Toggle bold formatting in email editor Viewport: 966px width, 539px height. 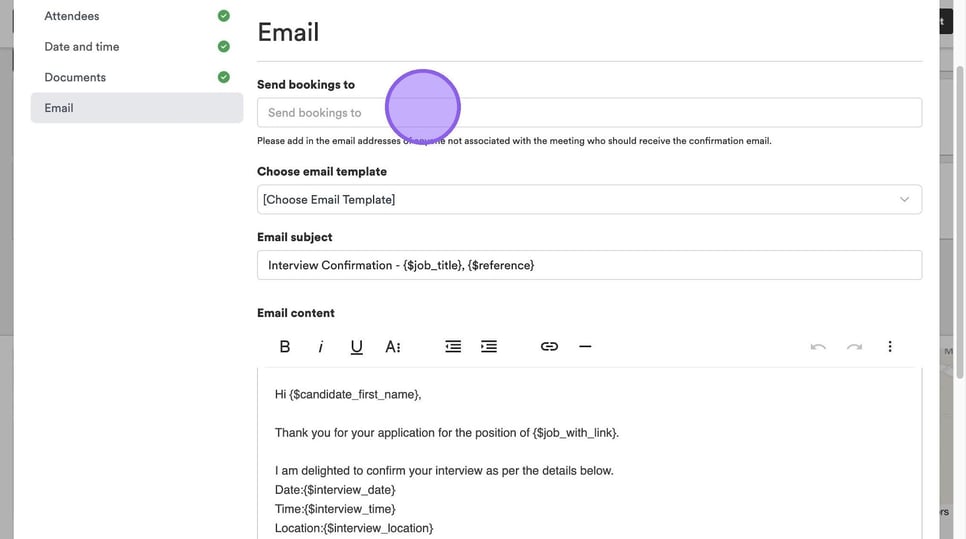coord(285,347)
